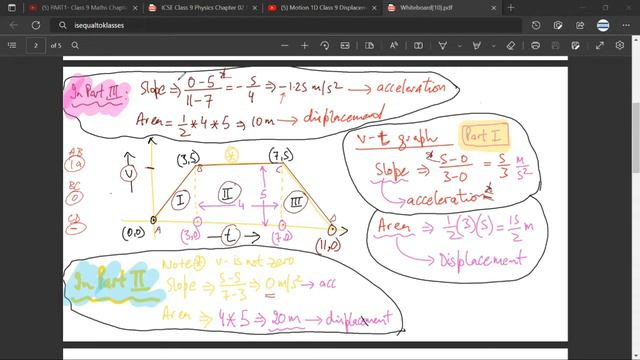Refresh the current page
The image size is (640, 360).
[x=36, y=25]
